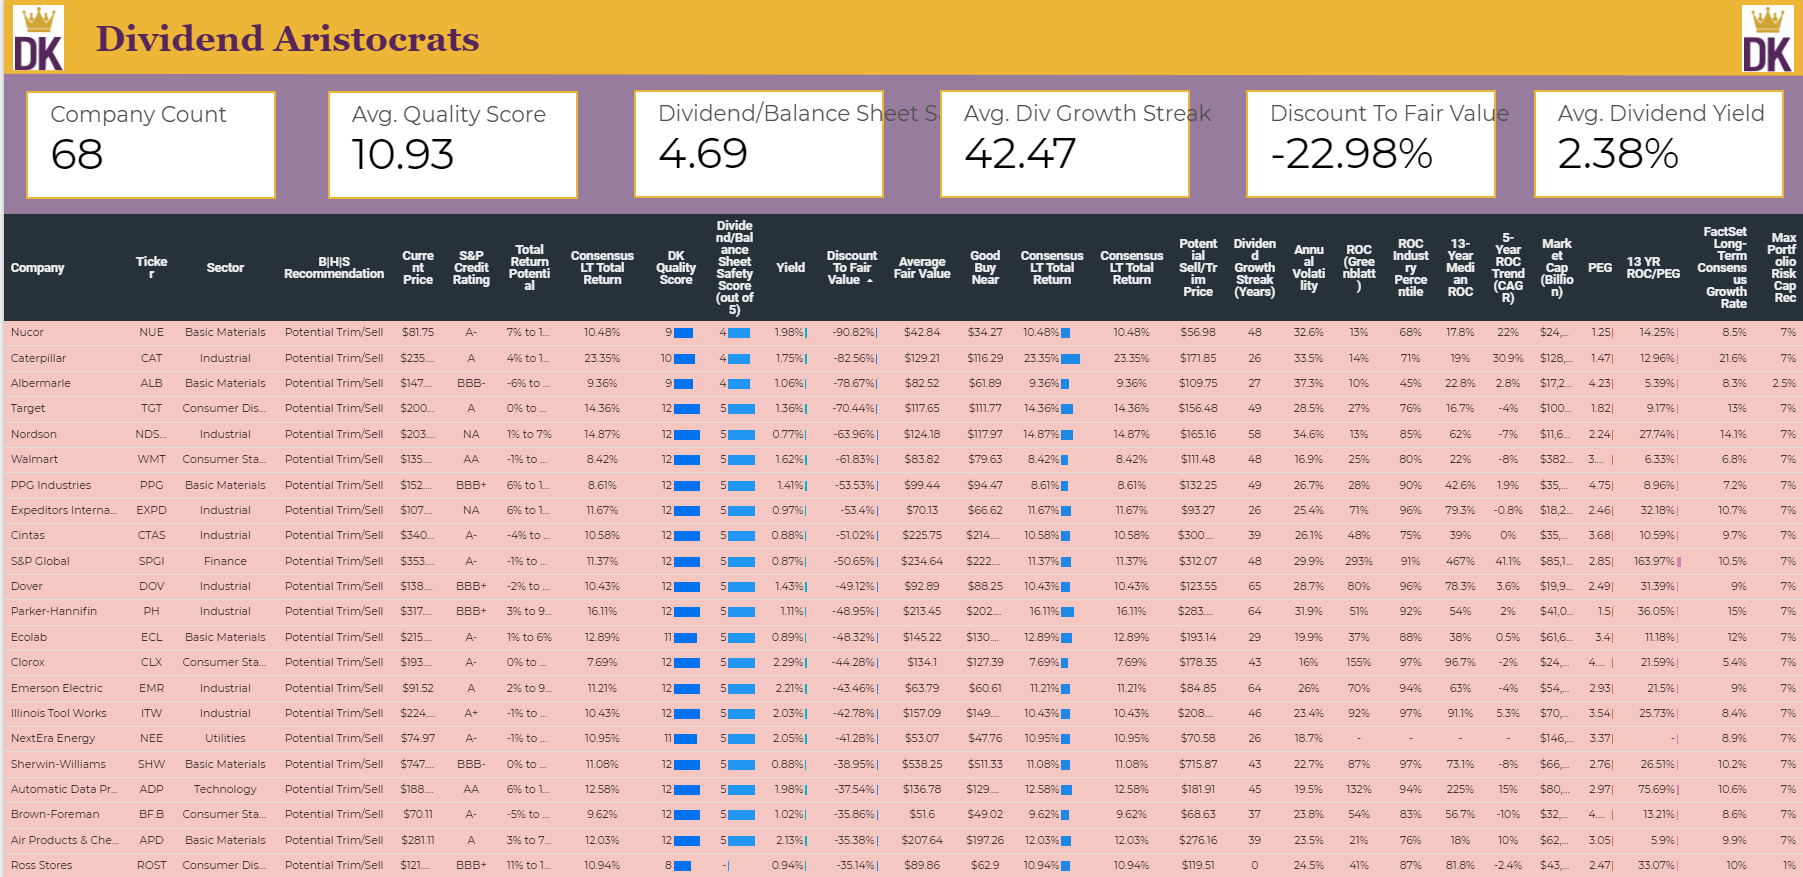Click the Ecolab company cell
Viewport: 1803px width, 877px height.
[x=29, y=637]
